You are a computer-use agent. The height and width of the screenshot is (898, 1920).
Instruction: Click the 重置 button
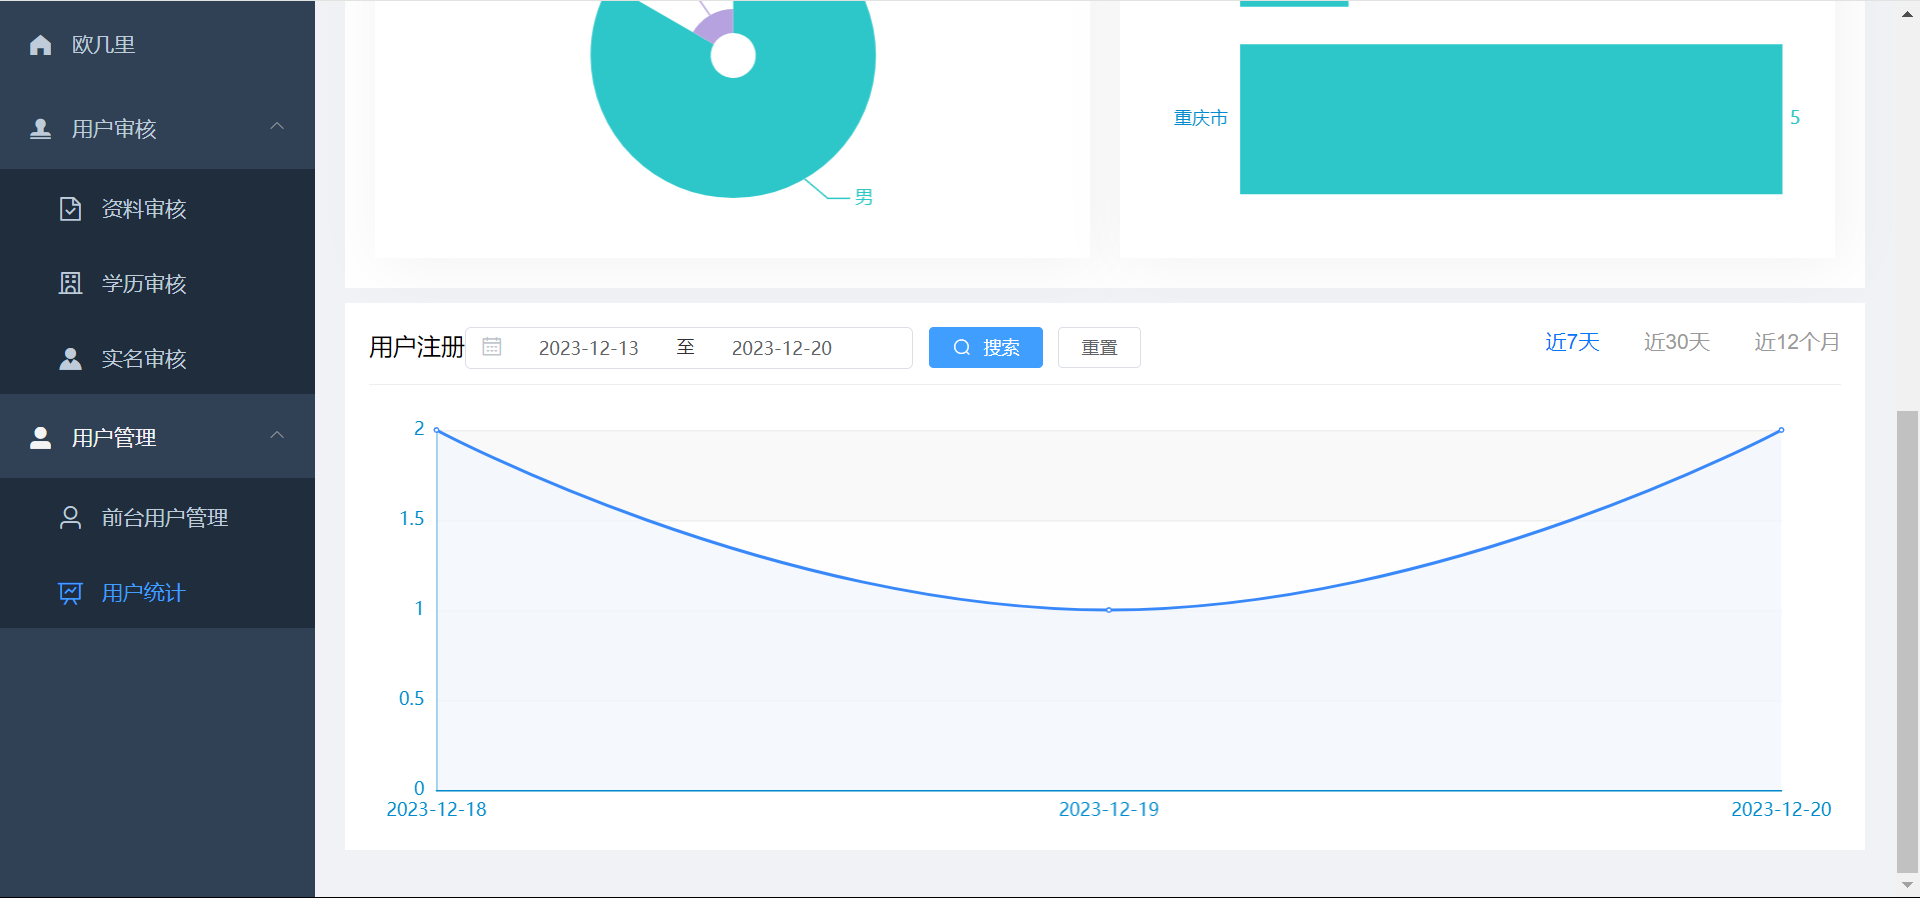coord(1099,347)
